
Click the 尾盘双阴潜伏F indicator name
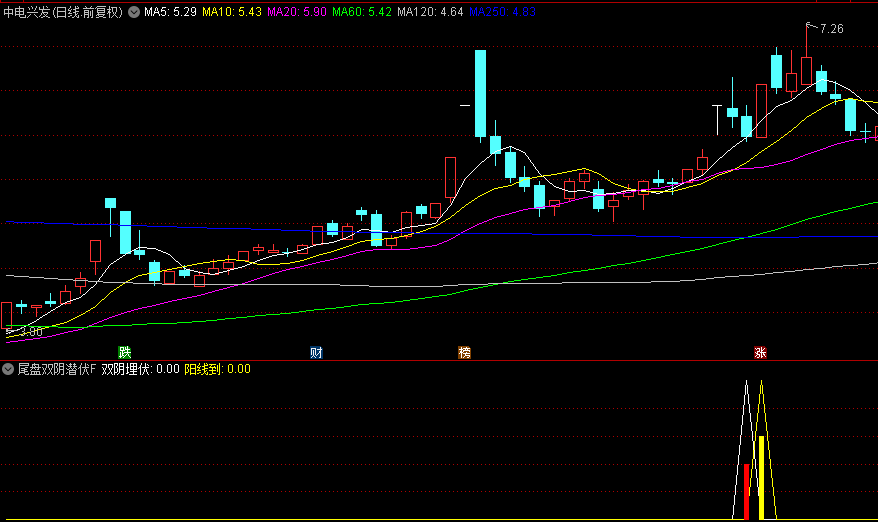click(57, 369)
